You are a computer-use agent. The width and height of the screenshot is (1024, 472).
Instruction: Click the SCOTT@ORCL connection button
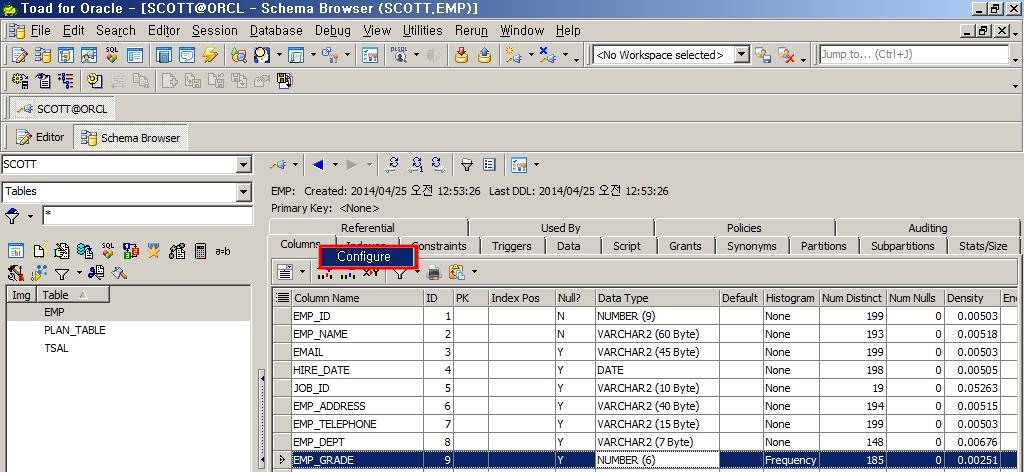click(x=62, y=108)
